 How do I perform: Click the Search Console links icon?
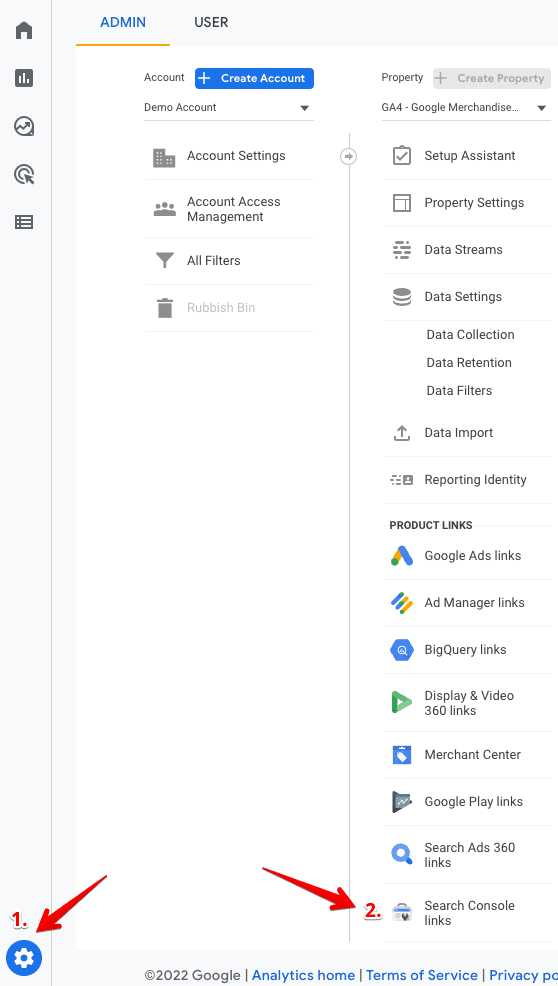[x=401, y=912]
